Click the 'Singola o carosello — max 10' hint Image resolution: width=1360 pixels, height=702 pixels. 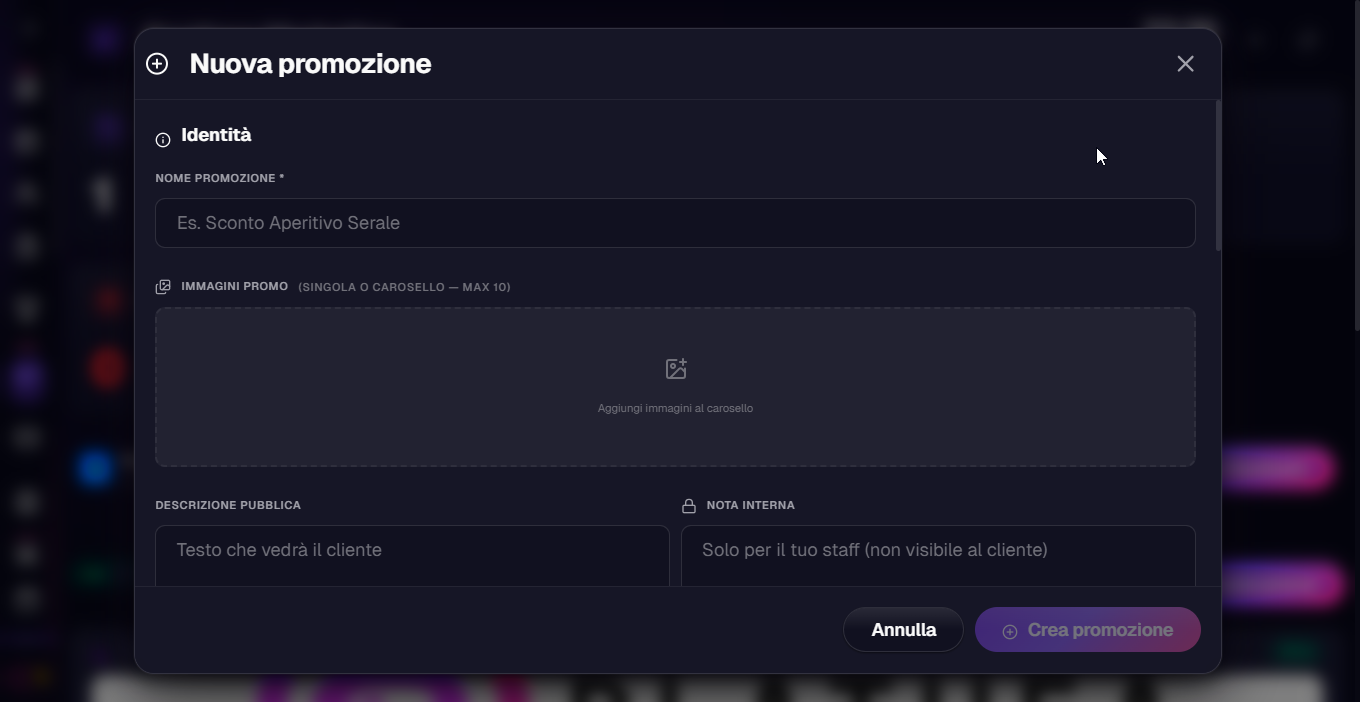pyautogui.click(x=404, y=287)
